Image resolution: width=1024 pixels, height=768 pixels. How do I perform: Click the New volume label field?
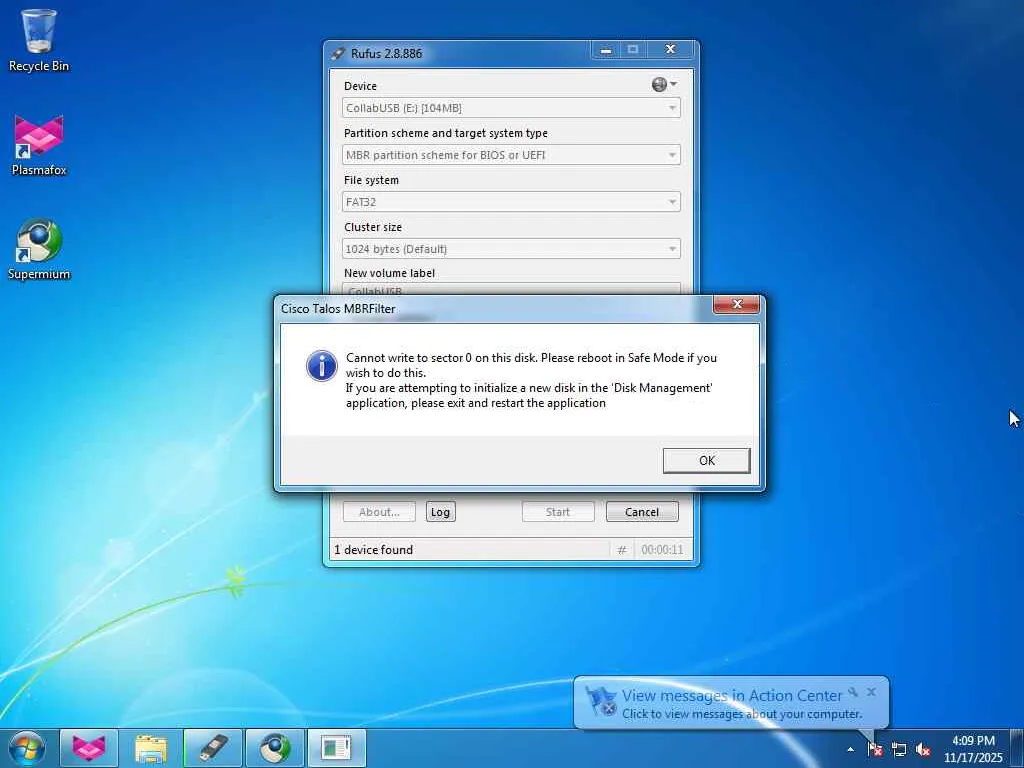point(511,289)
